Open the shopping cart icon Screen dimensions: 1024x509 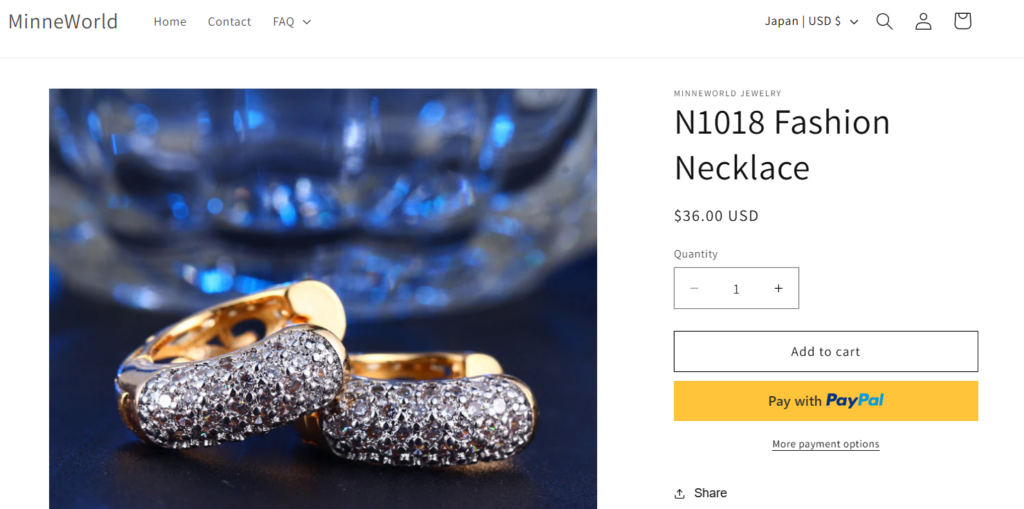click(962, 21)
